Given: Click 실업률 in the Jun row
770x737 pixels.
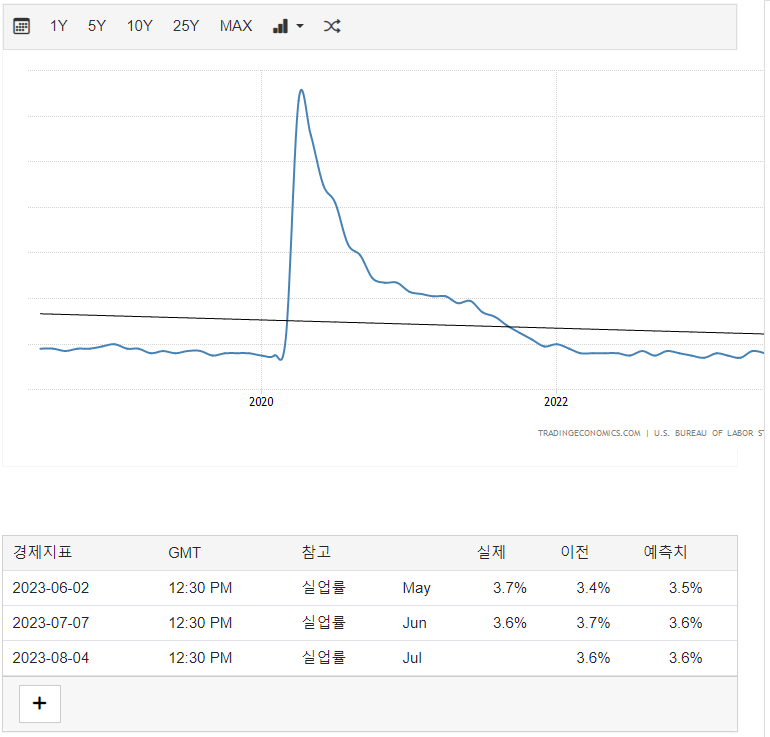Looking at the screenshot, I should tap(324, 622).
